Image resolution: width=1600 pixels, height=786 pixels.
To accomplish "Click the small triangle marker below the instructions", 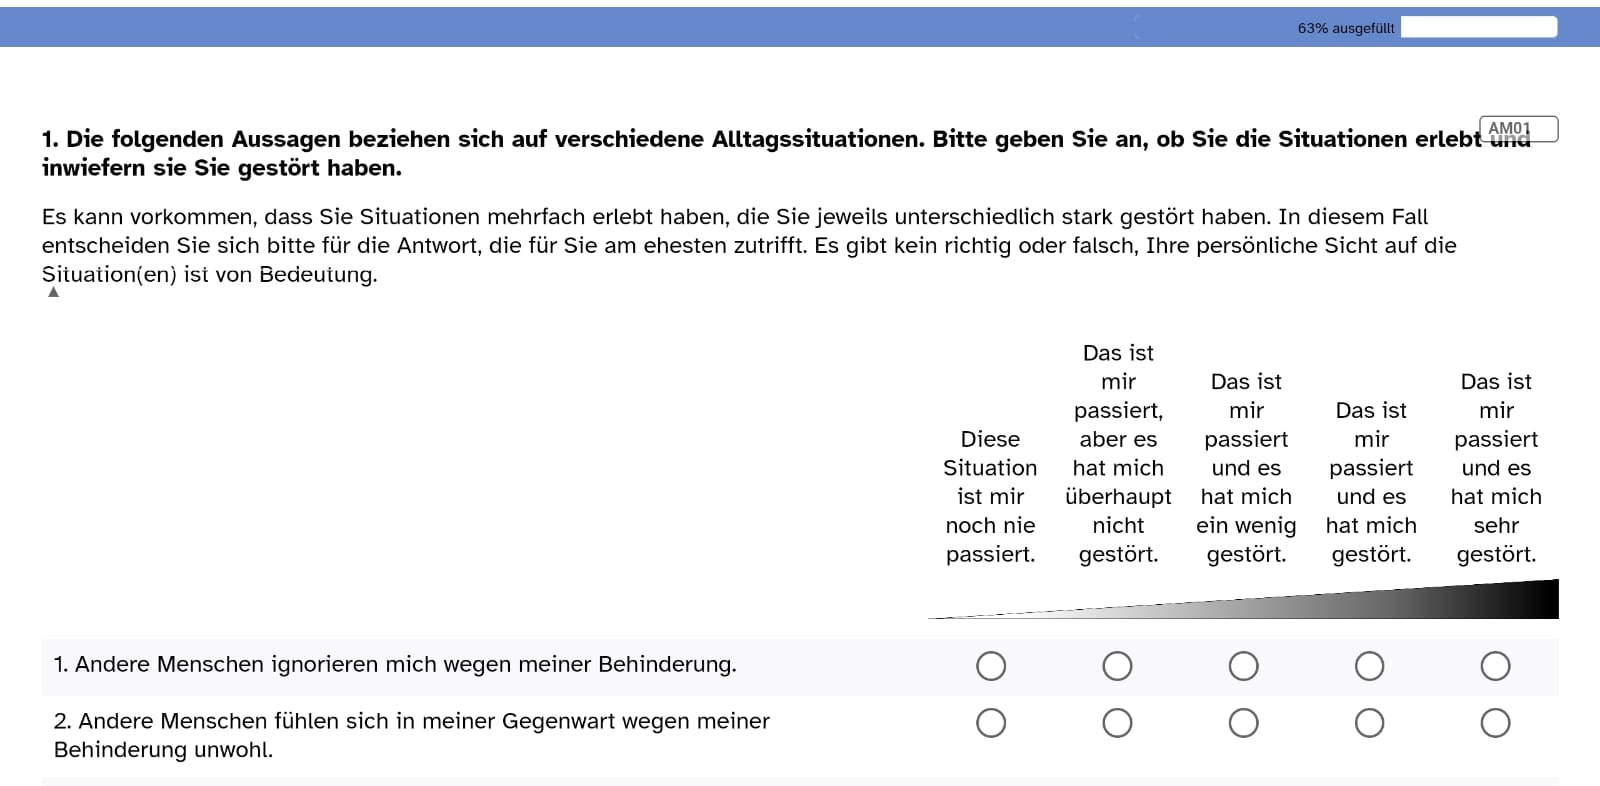I will [54, 292].
